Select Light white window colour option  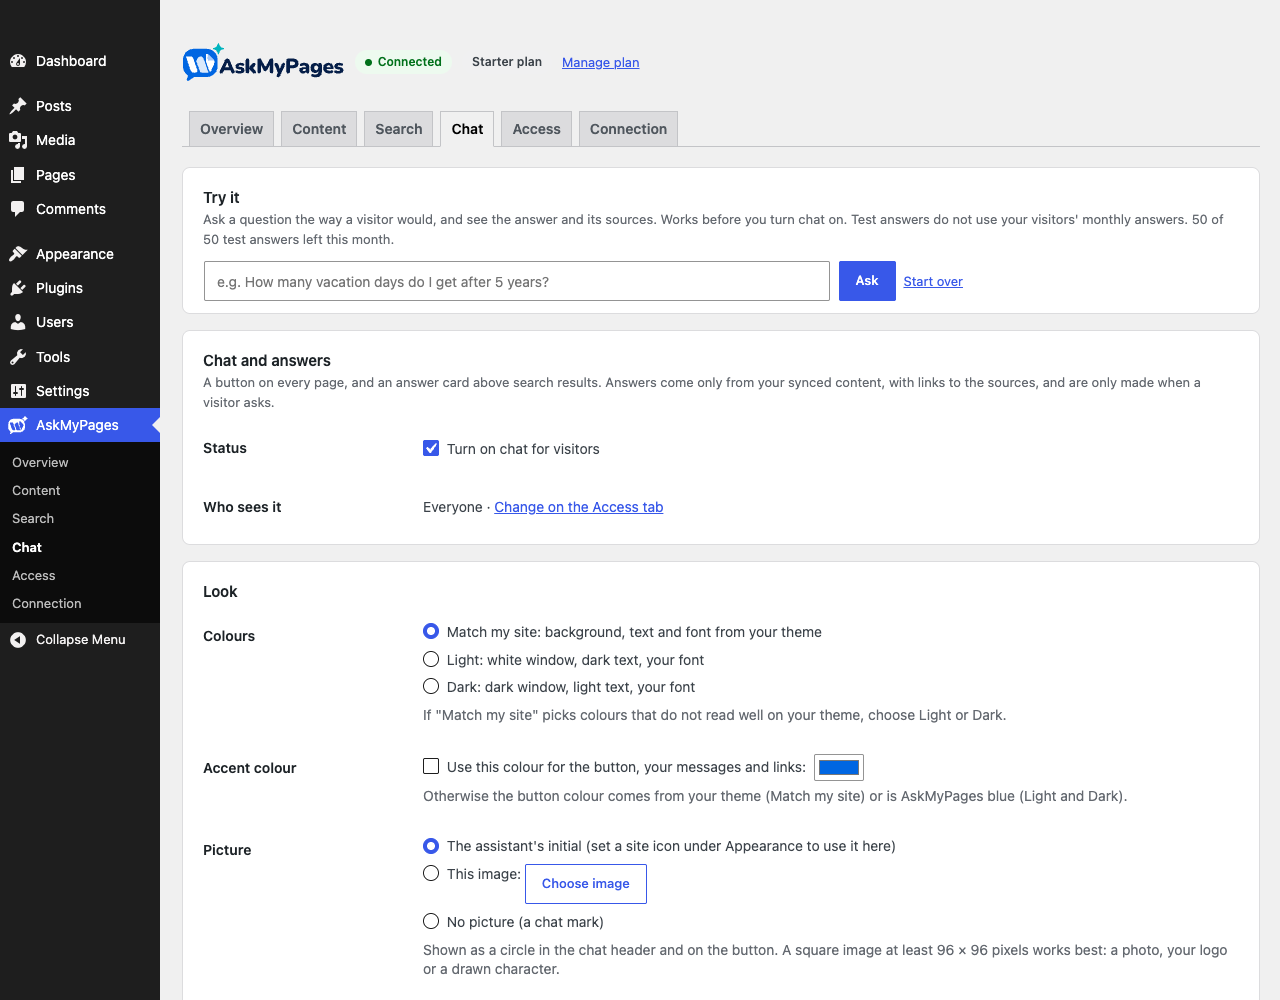pos(431,659)
